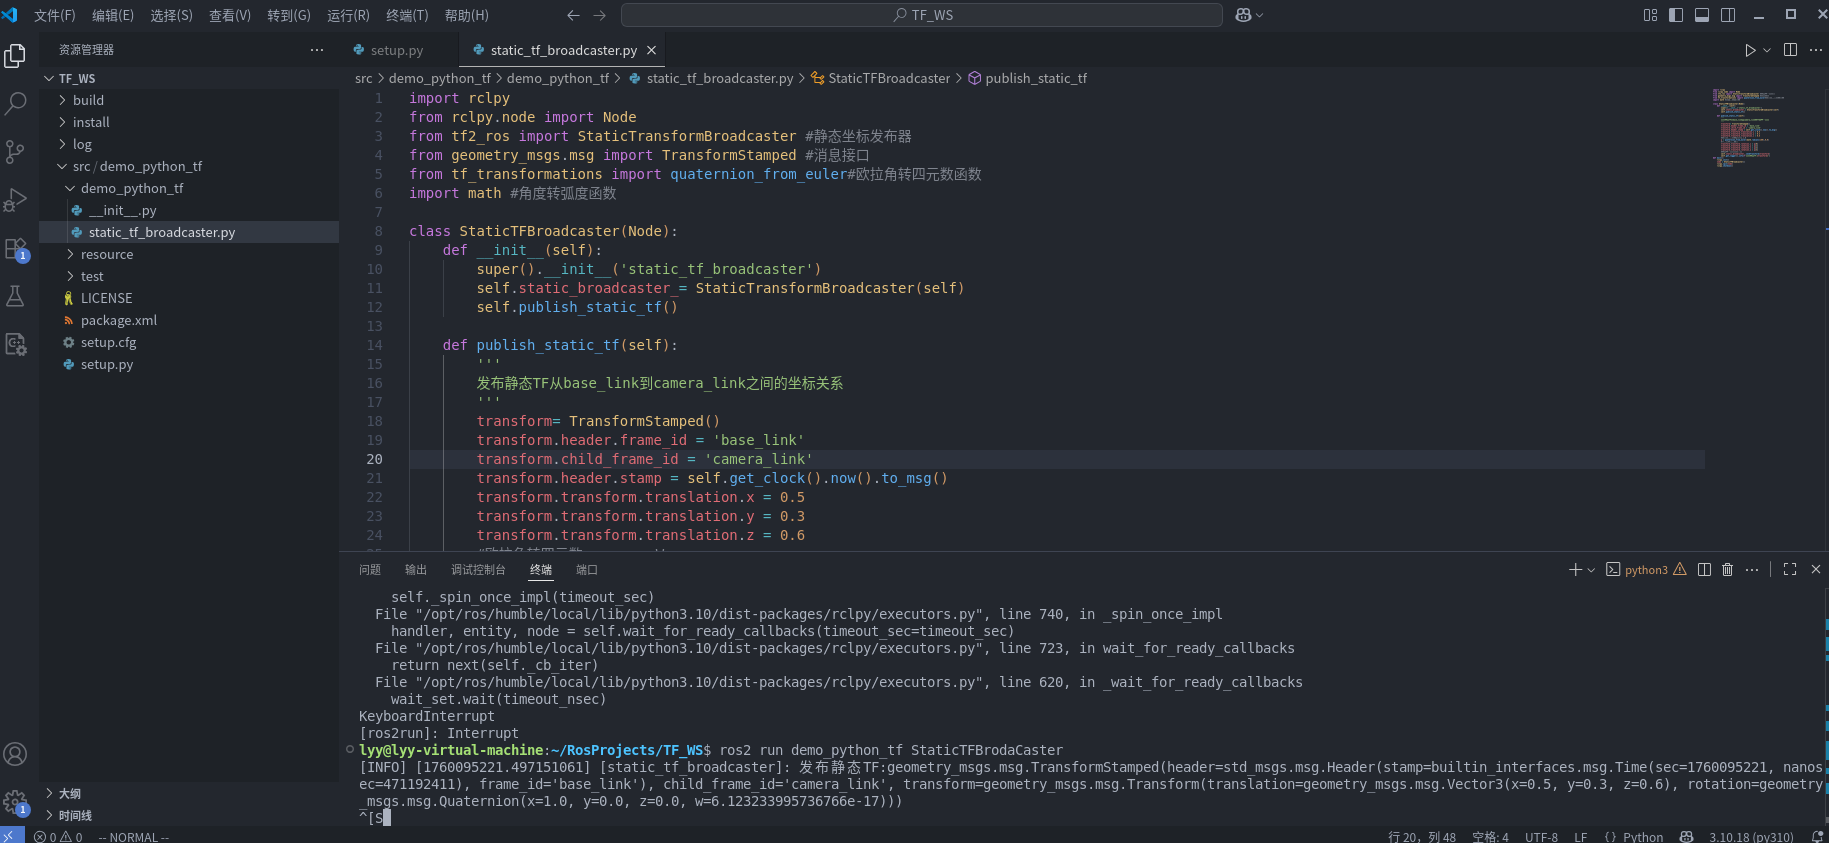Create a new terminal with the plus icon
This screenshot has height=843, width=1829.
(1576, 570)
